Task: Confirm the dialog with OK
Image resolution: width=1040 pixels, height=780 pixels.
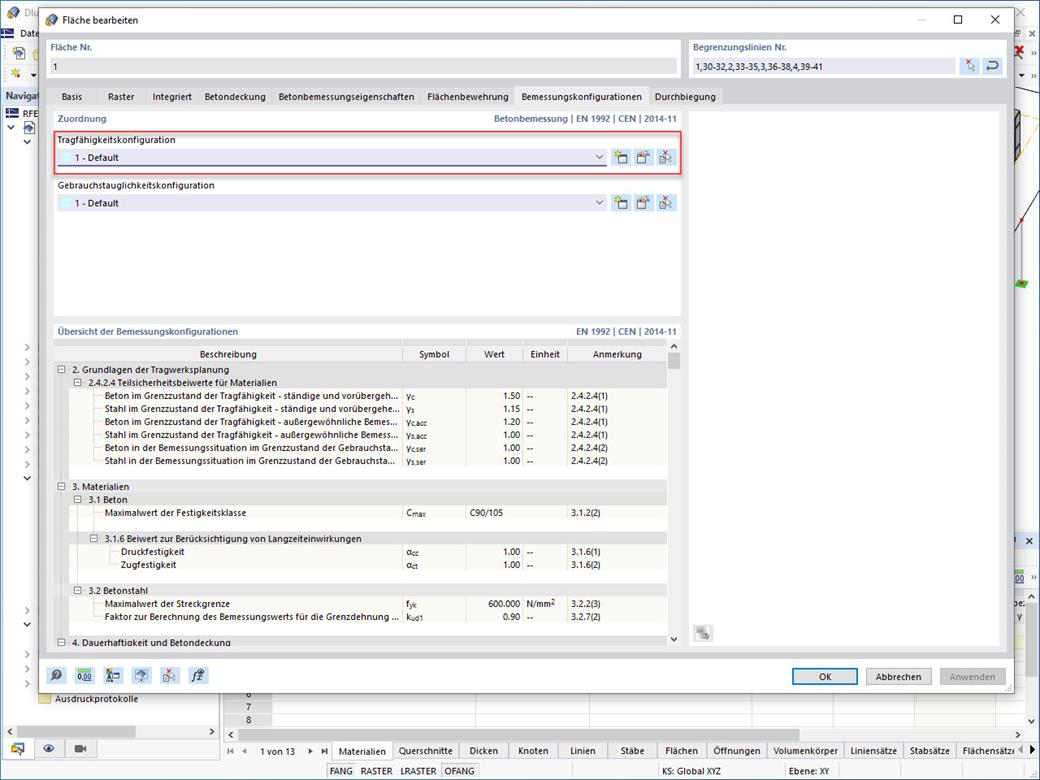Action: pos(824,676)
